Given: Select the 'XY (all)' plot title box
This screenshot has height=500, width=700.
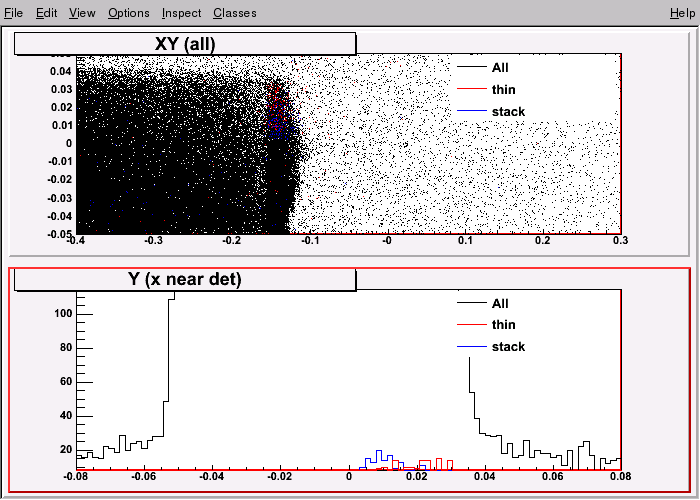Looking at the screenshot, I should pos(185,44).
